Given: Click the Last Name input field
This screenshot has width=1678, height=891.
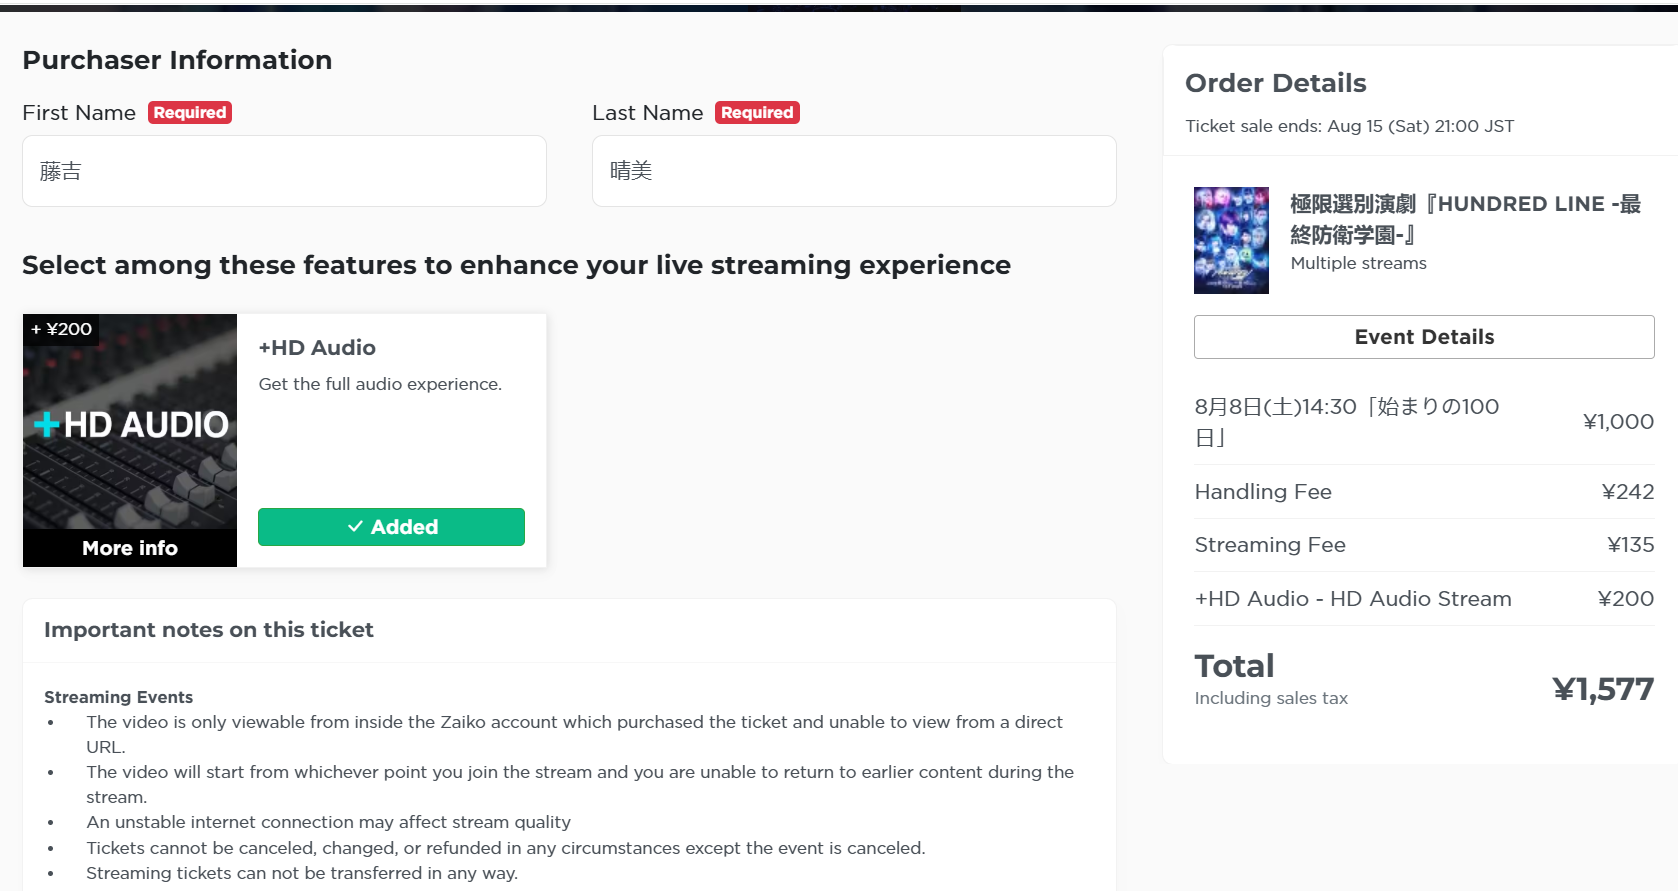Looking at the screenshot, I should click(854, 171).
